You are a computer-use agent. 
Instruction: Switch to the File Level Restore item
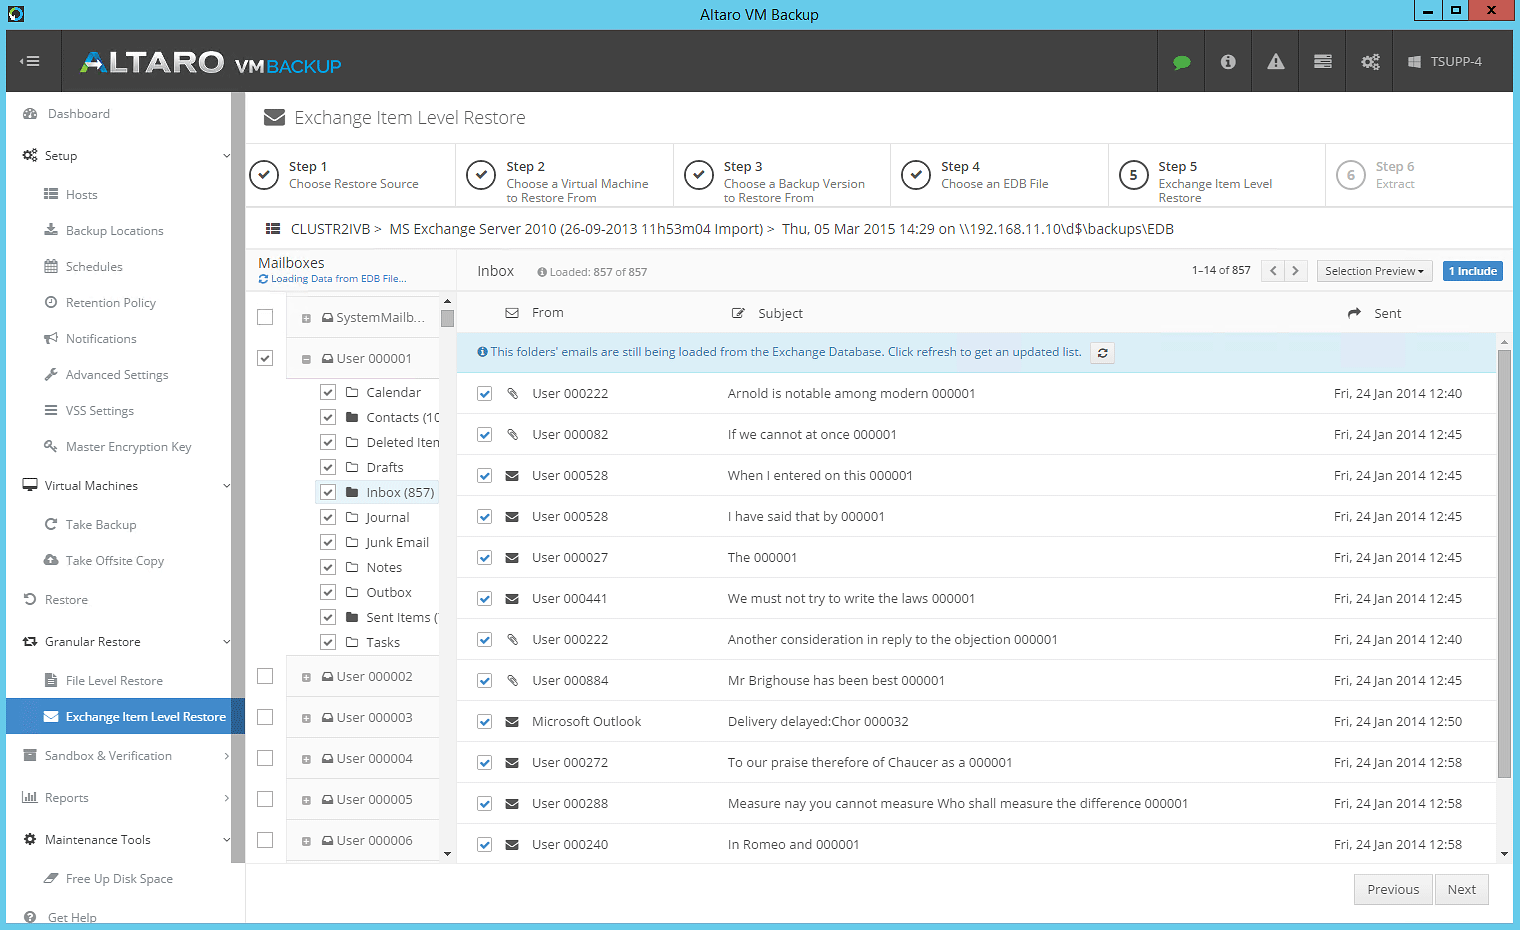click(115, 680)
